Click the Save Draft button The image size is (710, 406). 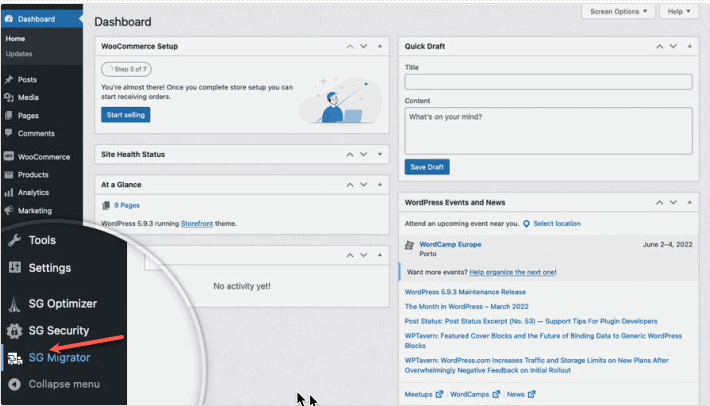(427, 167)
